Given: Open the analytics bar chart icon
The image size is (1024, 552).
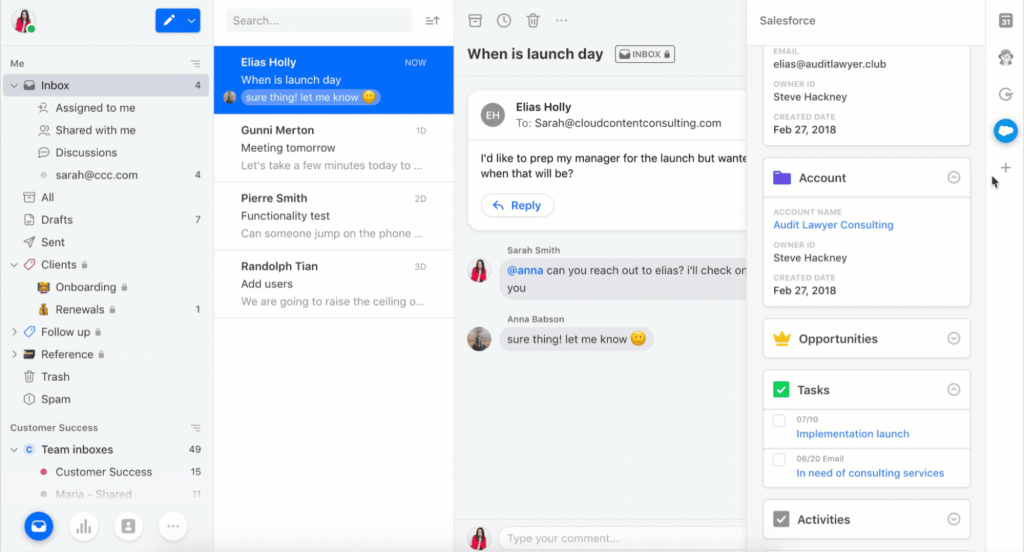Looking at the screenshot, I should click(x=84, y=526).
